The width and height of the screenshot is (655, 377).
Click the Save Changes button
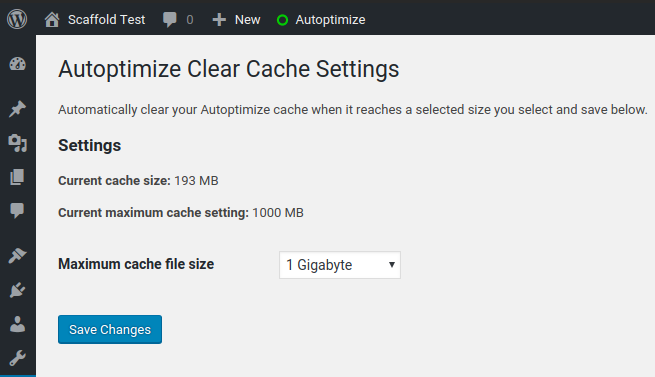point(110,329)
